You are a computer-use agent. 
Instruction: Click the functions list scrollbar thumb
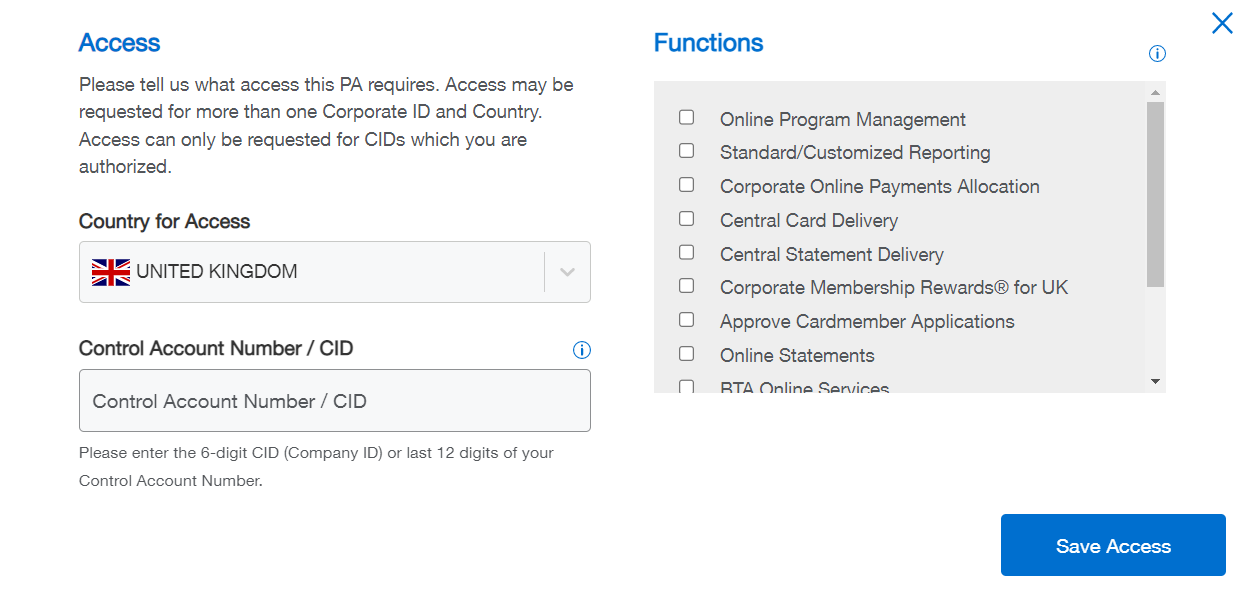coord(1155,195)
